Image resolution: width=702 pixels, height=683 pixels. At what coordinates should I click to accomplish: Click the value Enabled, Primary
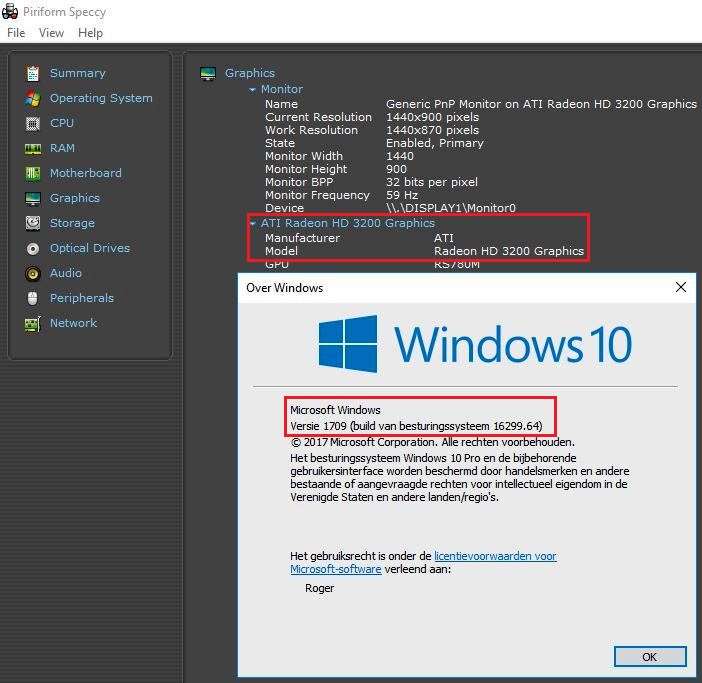pyautogui.click(x=435, y=143)
